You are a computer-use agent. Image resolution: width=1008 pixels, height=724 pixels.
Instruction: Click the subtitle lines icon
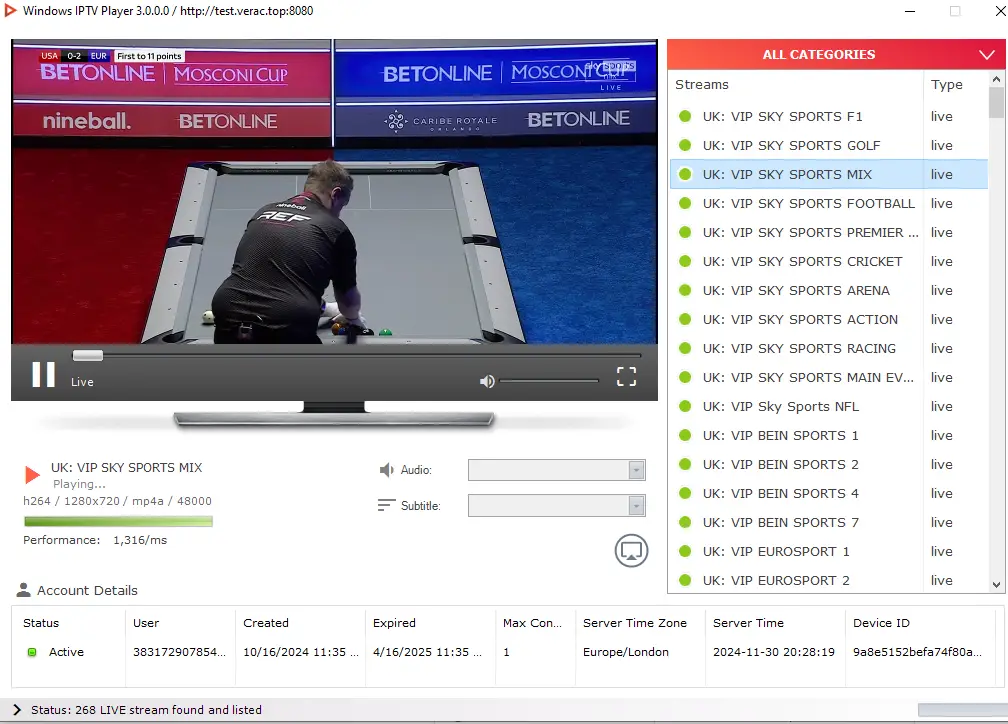click(x=386, y=505)
